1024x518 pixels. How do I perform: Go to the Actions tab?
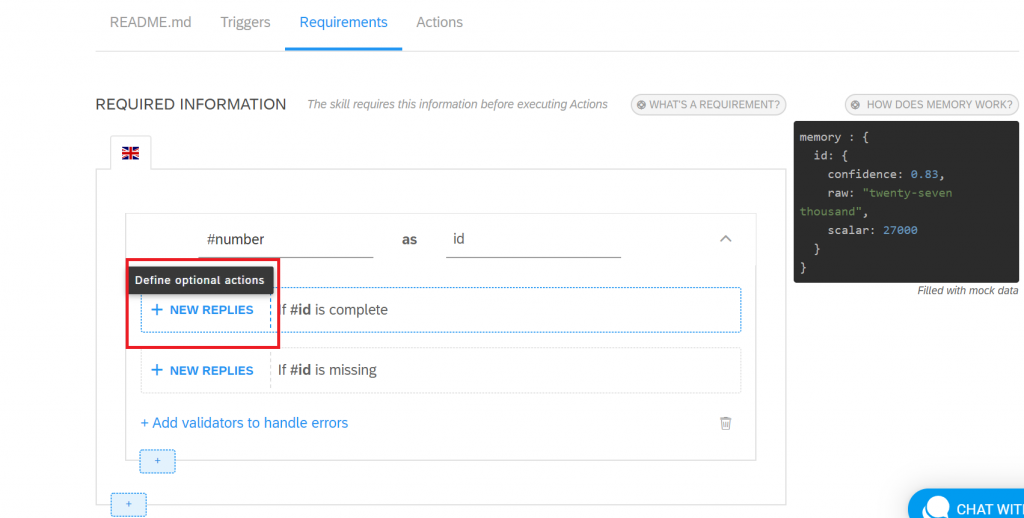pos(440,22)
